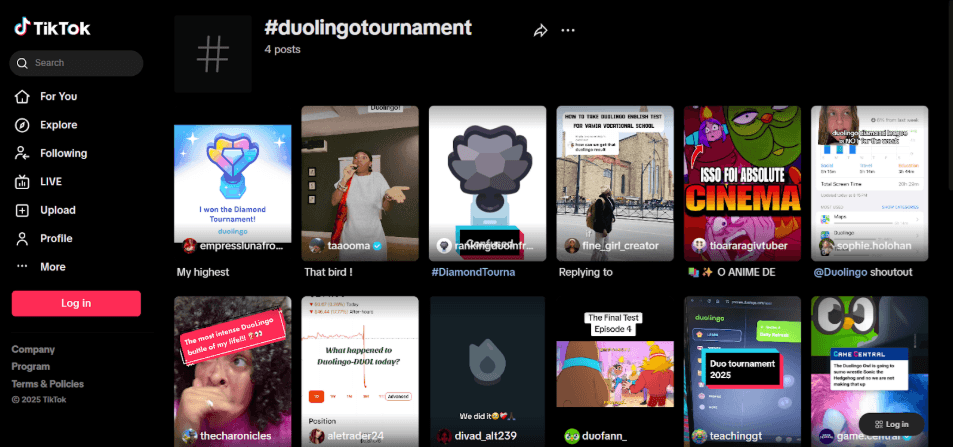Screen dimensions: 953x447
Task: Open the taaooma video thumbnail
Action: pyautogui.click(x=360, y=184)
